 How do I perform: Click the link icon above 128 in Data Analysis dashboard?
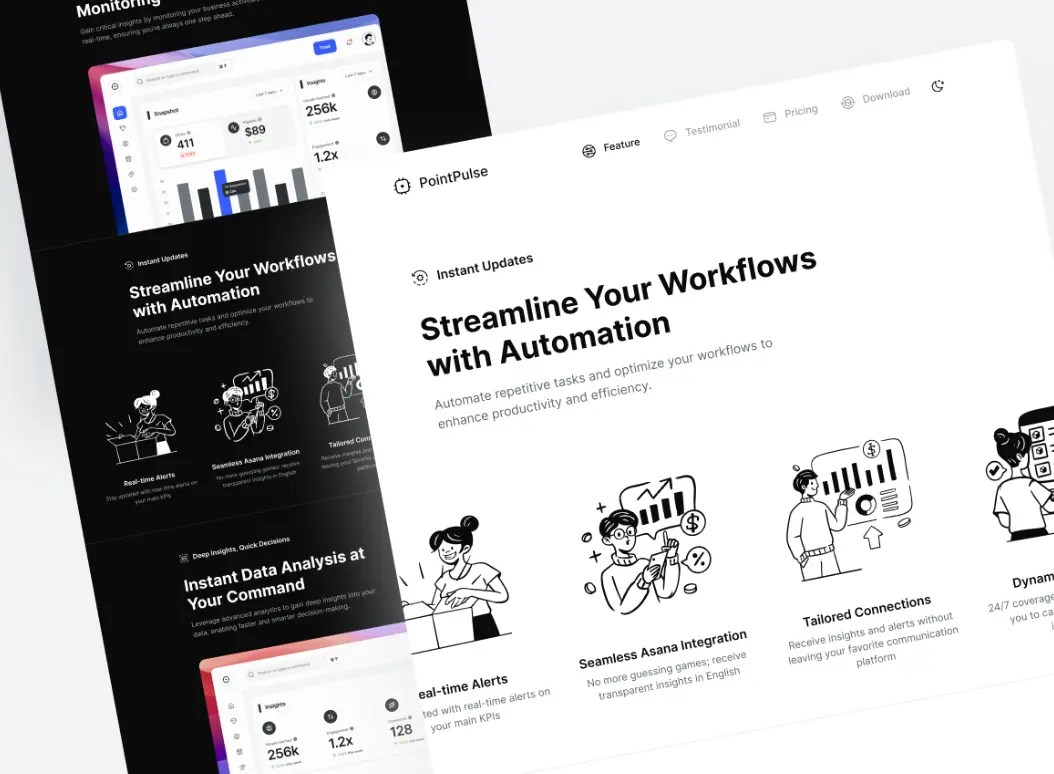392,704
